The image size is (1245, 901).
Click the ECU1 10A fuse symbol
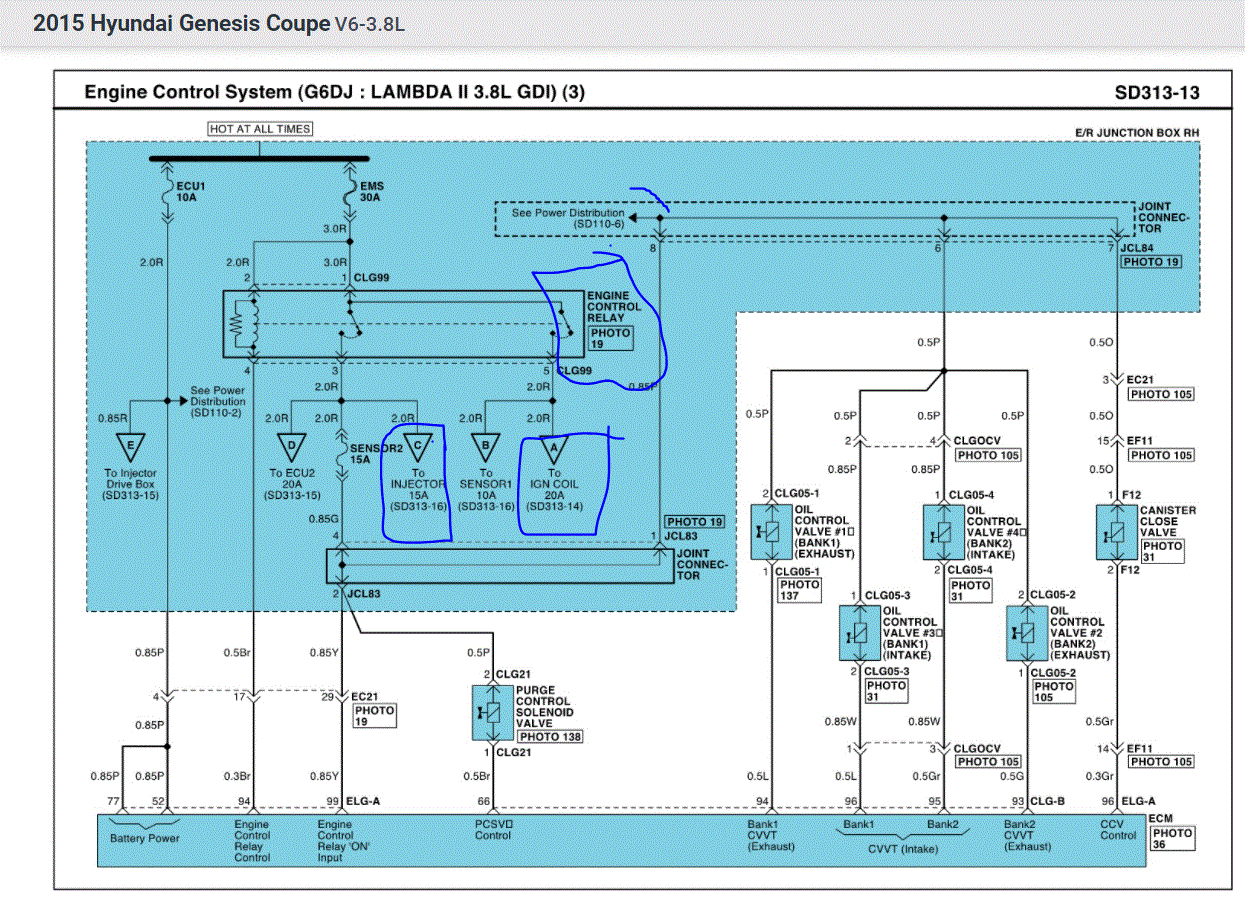pos(167,191)
